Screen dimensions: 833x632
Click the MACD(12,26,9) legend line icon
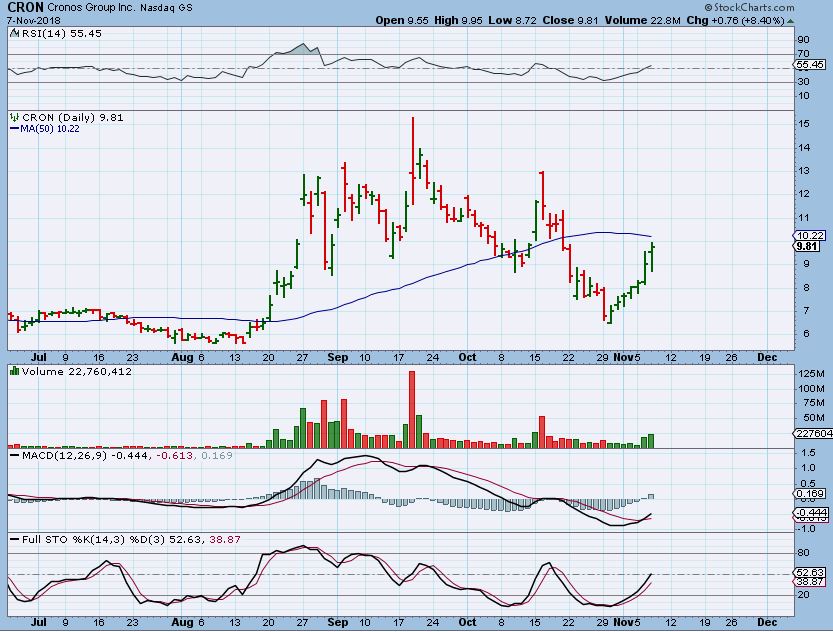12,456
